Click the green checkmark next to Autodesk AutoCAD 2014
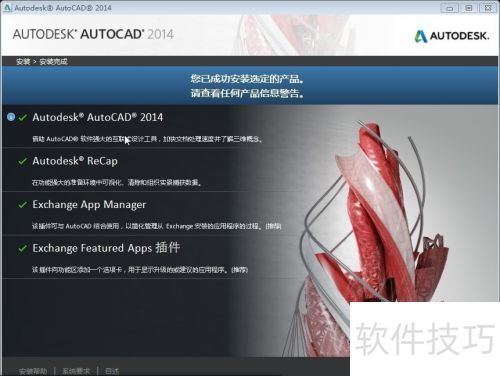The height and width of the screenshot is (376, 500). tap(23, 118)
